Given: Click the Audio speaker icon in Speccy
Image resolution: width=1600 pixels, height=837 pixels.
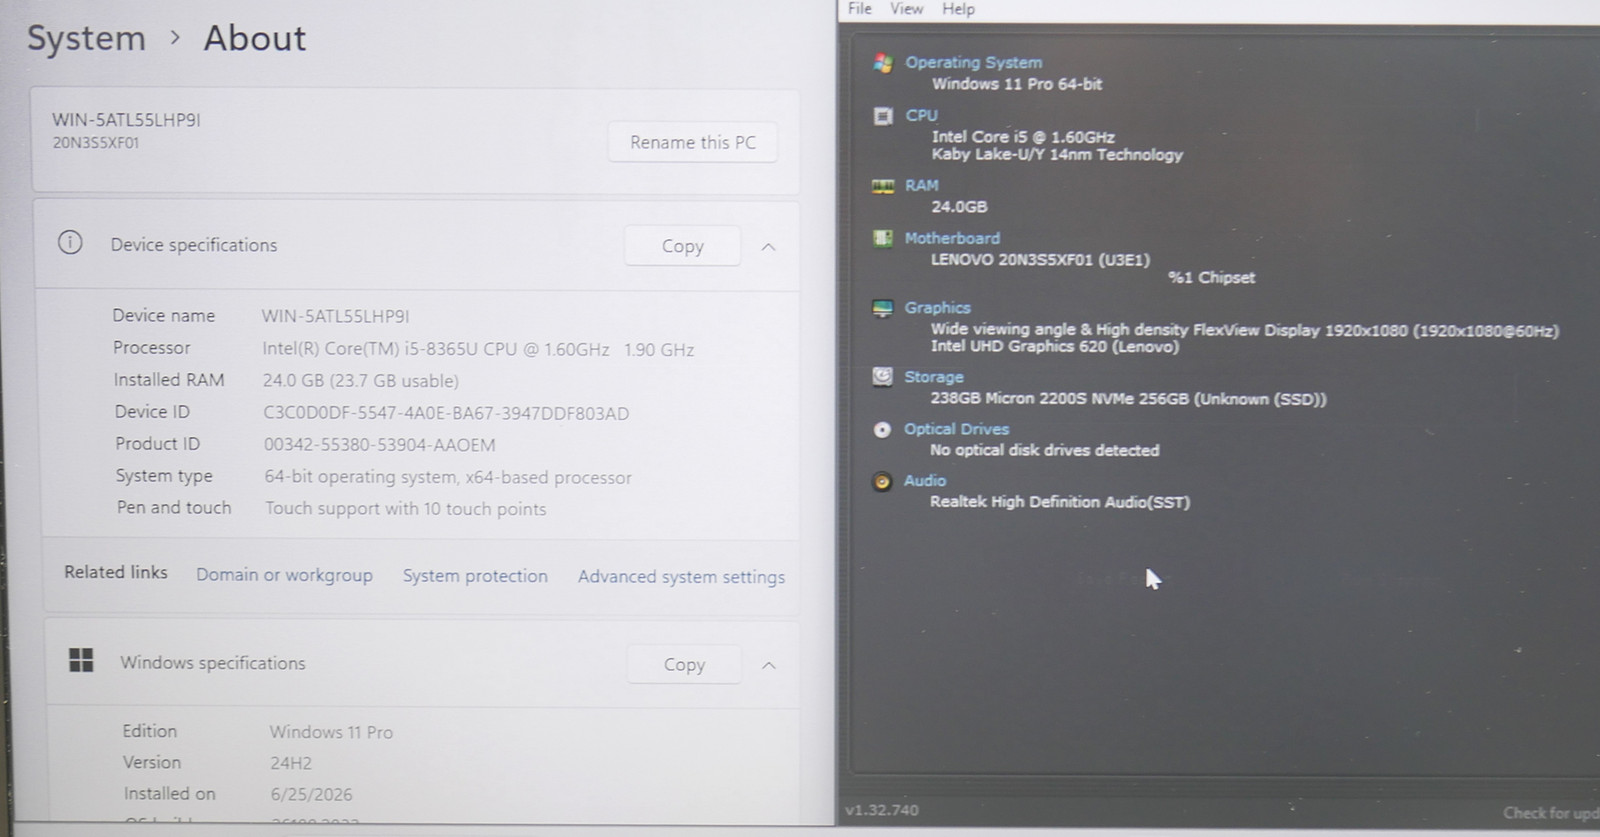Looking at the screenshot, I should coord(882,481).
